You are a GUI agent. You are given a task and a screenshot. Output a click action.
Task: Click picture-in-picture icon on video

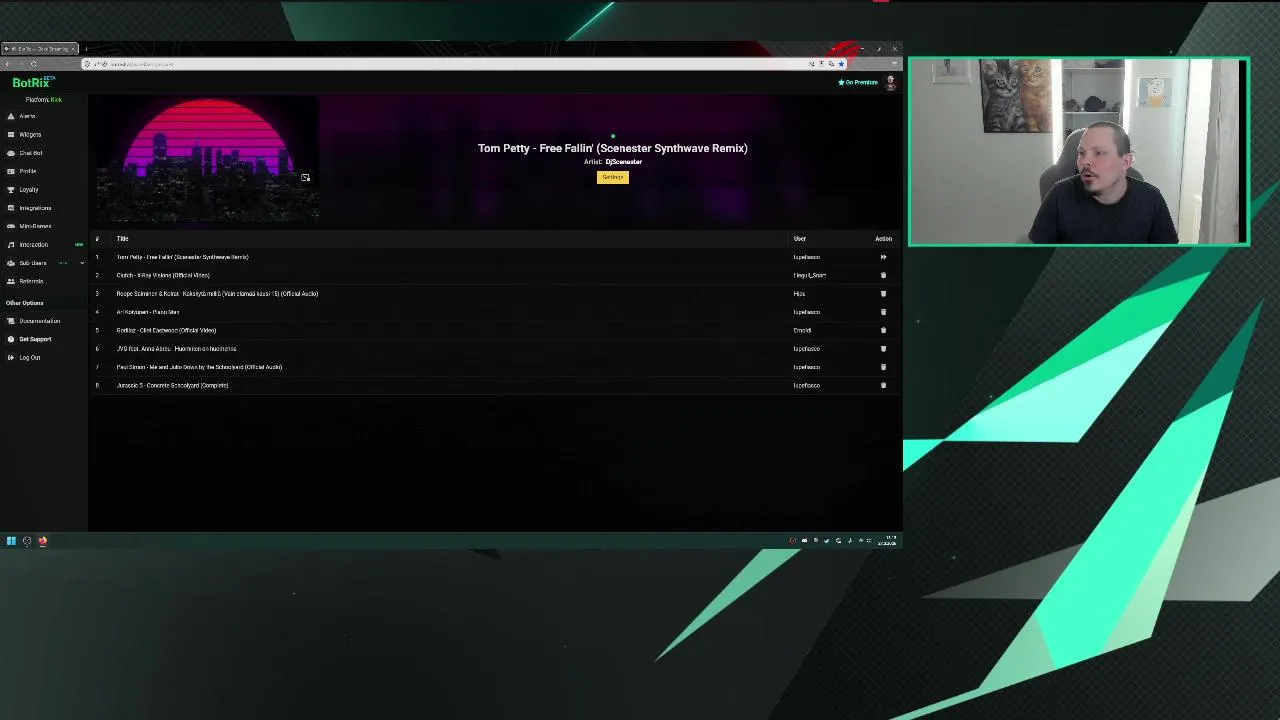coord(305,178)
